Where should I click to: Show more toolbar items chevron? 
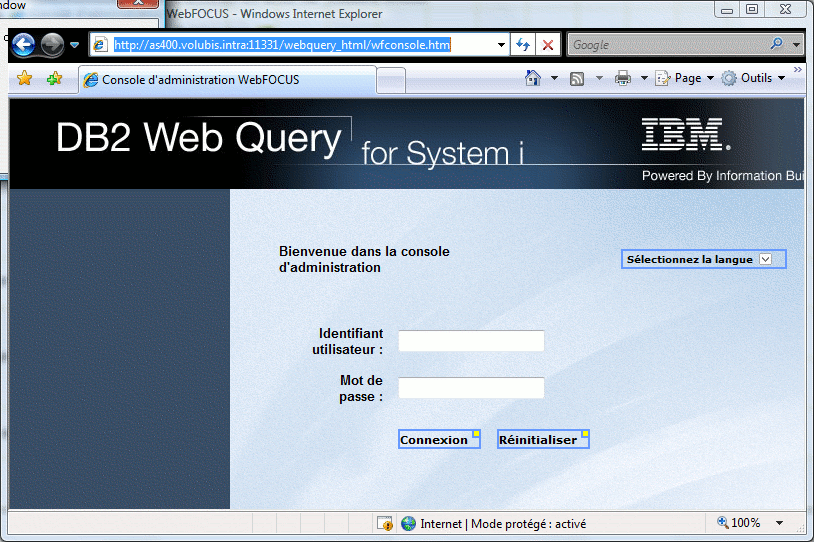pos(798,70)
